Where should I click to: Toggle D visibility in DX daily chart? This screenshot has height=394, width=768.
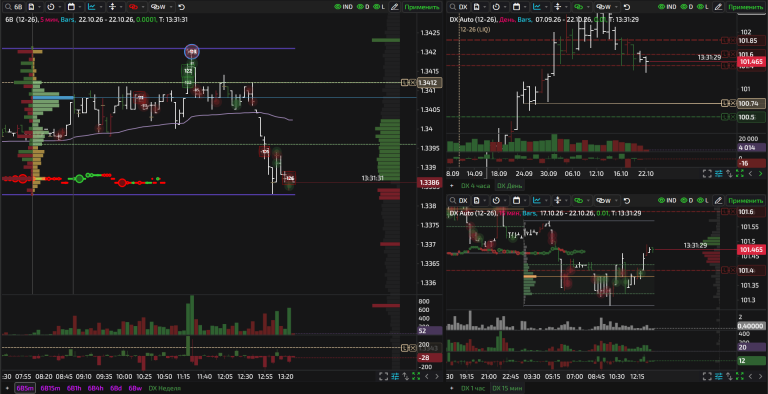tap(687, 7)
